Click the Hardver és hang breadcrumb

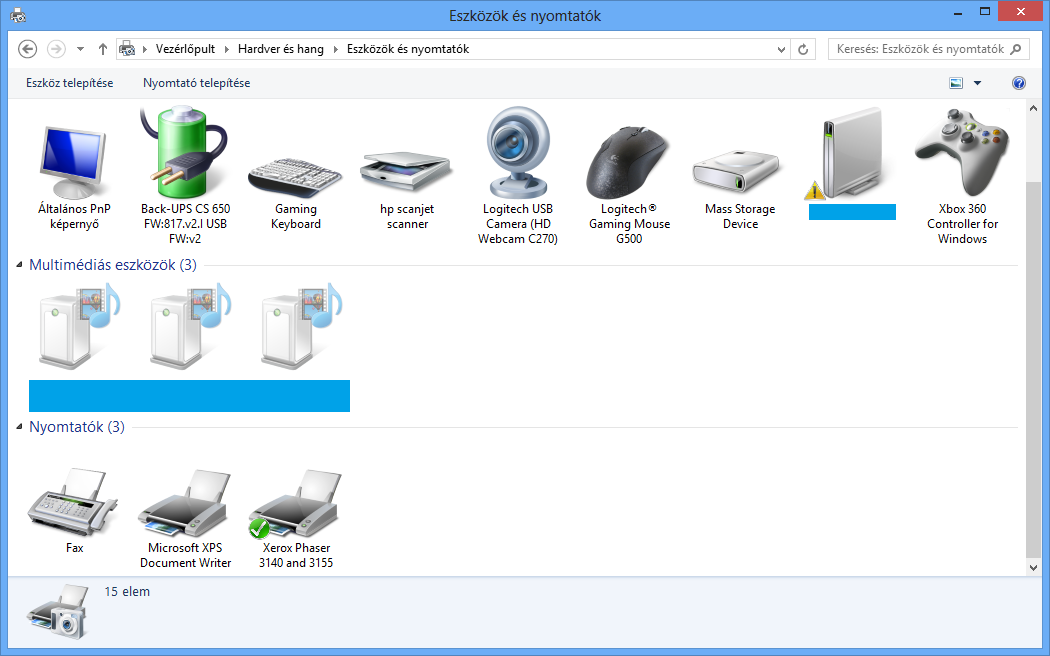pos(281,49)
